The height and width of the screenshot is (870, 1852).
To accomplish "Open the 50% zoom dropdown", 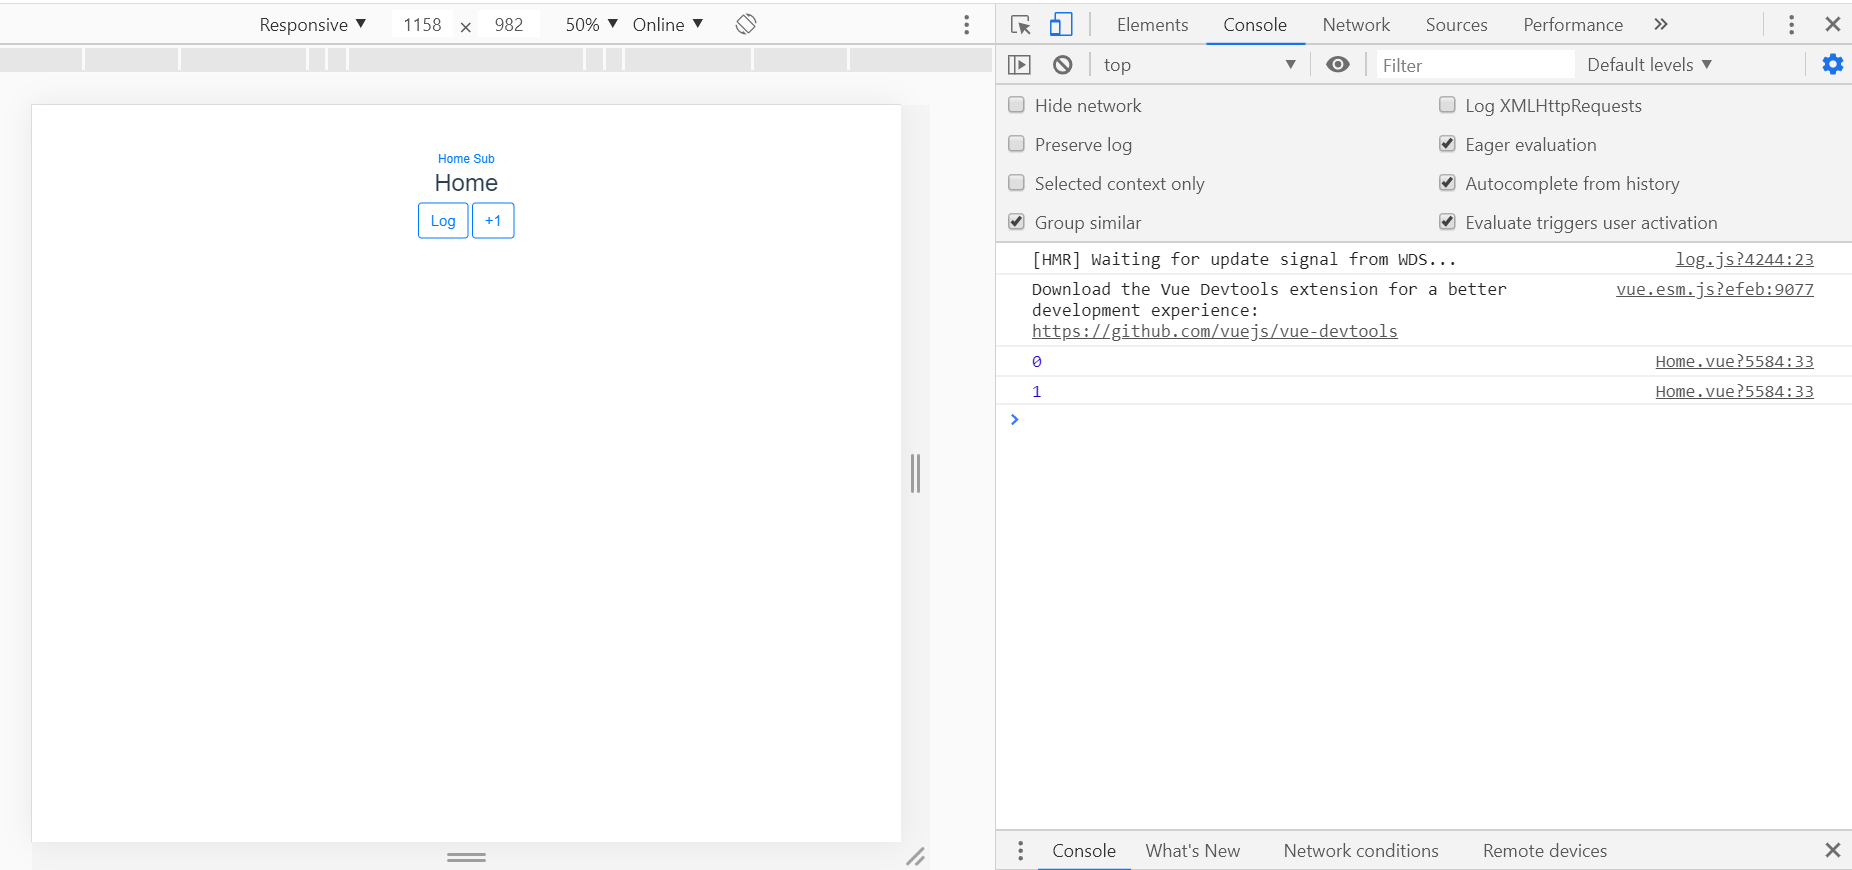I will 591,25.
